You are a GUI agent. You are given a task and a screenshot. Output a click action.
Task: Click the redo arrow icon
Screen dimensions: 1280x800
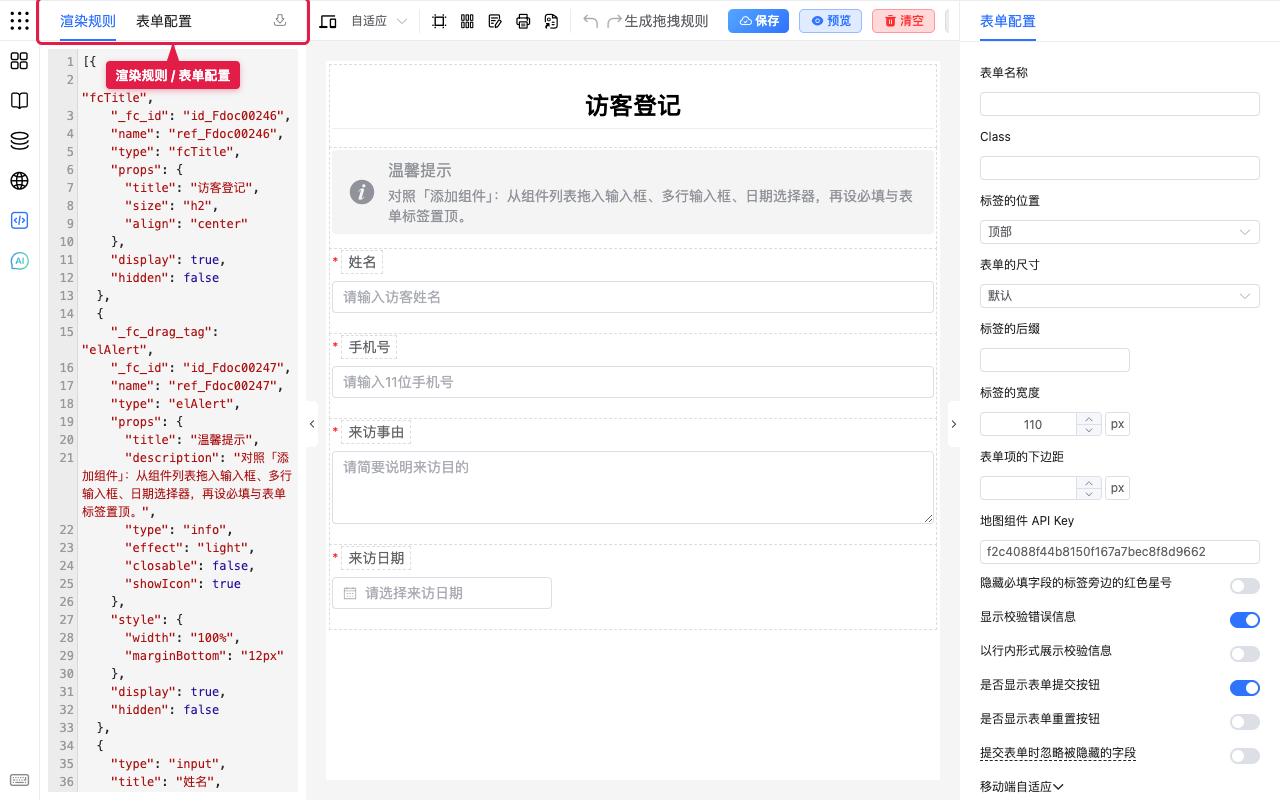point(614,21)
